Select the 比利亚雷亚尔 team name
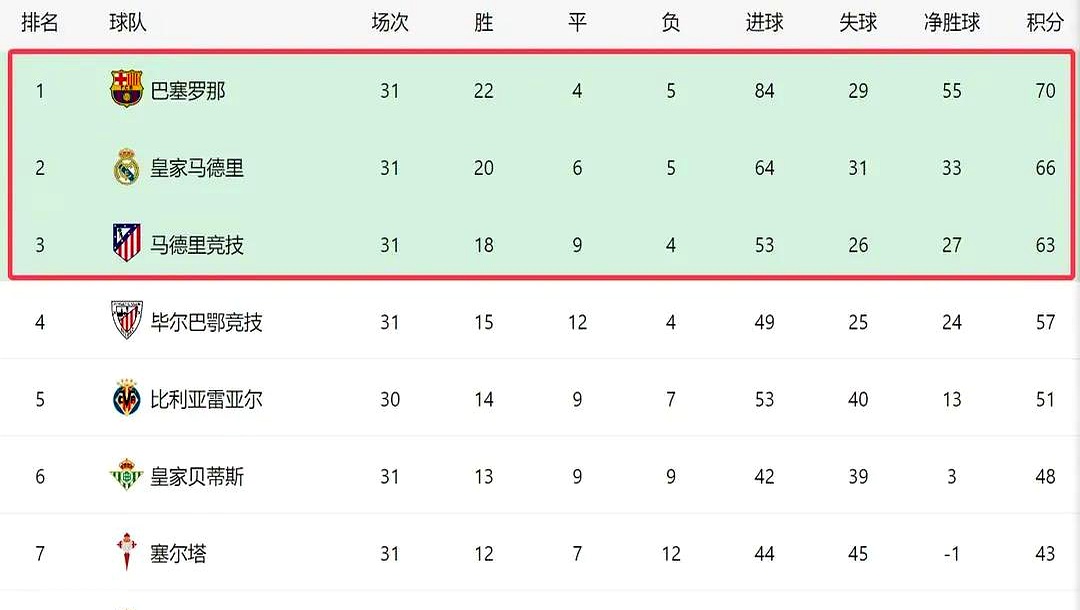The width and height of the screenshot is (1080, 610). tap(206, 399)
